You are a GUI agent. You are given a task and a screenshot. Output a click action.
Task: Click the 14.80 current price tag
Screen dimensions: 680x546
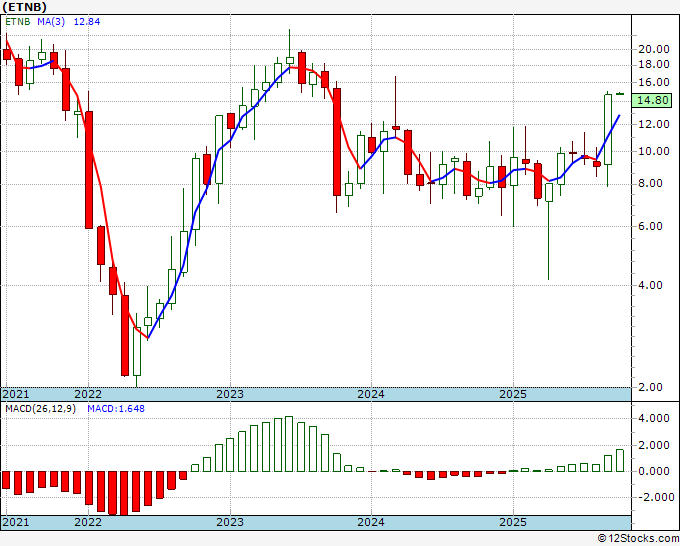(653, 100)
